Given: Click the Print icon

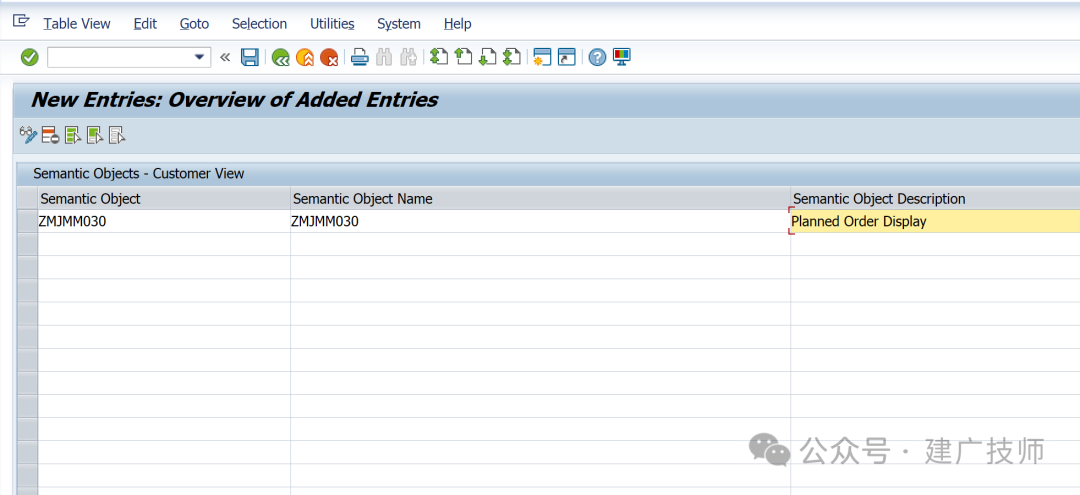Looking at the screenshot, I should pos(360,57).
